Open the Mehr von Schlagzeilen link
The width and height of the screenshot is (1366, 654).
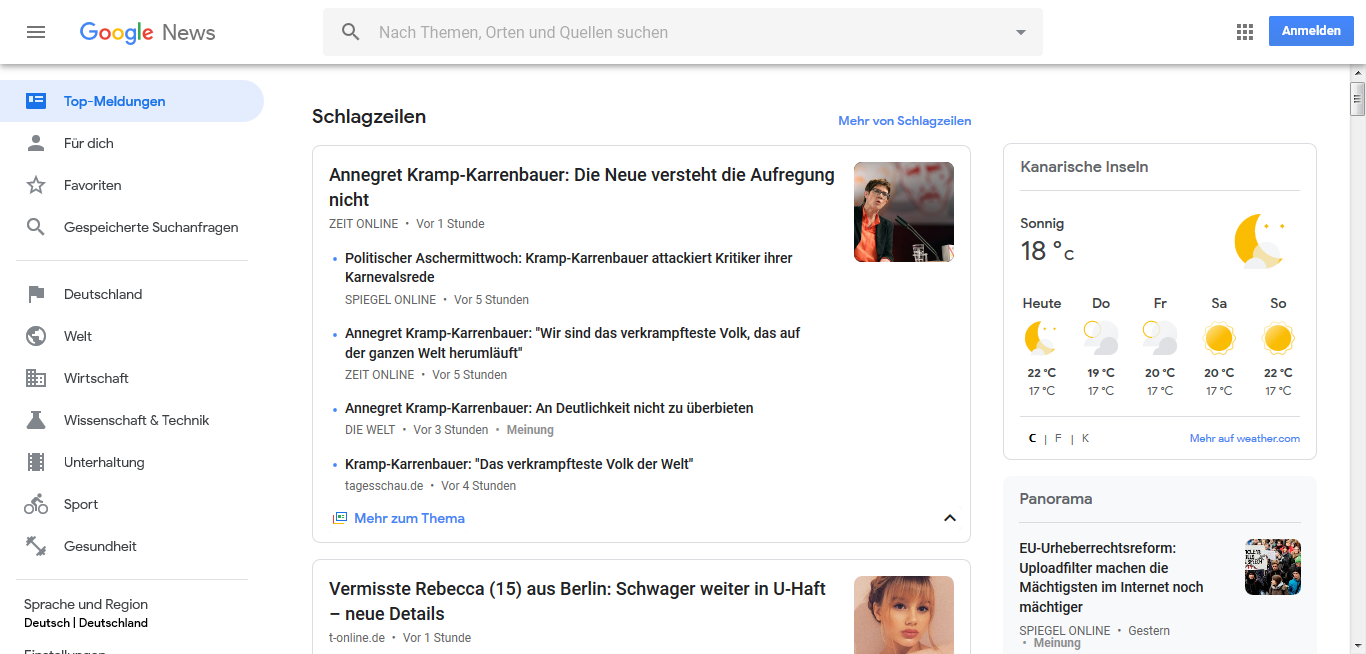(905, 121)
